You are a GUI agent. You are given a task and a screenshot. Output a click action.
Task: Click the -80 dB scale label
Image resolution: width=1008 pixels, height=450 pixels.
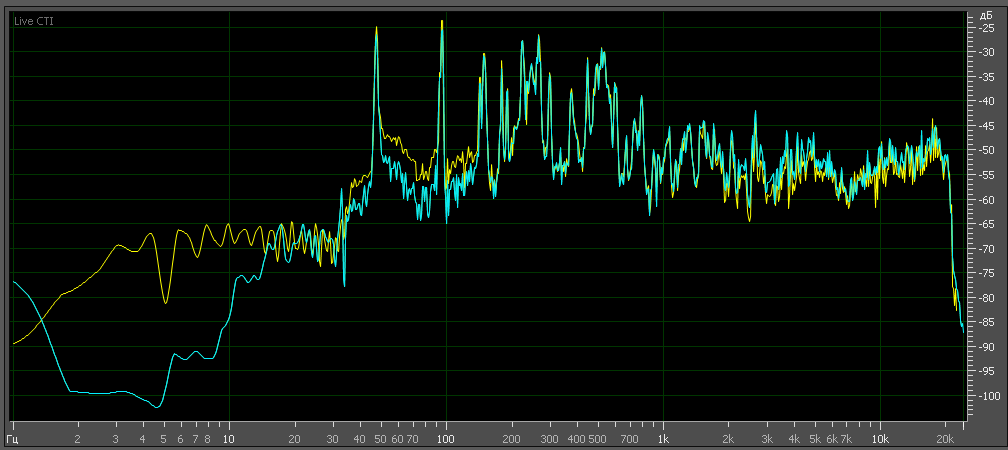[x=985, y=298]
